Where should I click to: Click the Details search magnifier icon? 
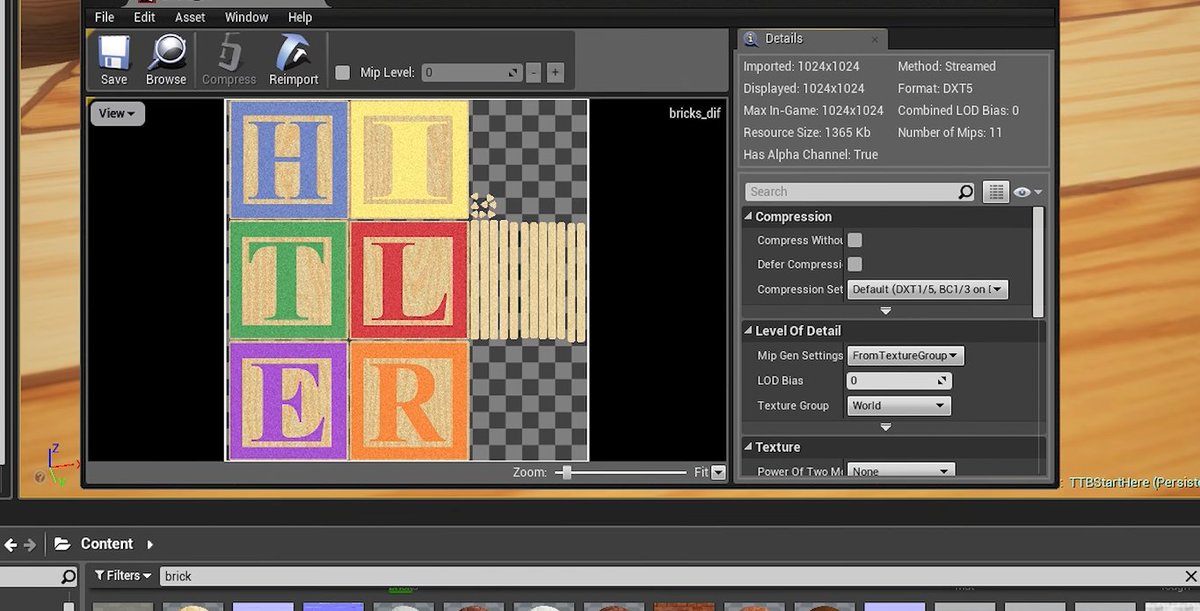pos(965,192)
